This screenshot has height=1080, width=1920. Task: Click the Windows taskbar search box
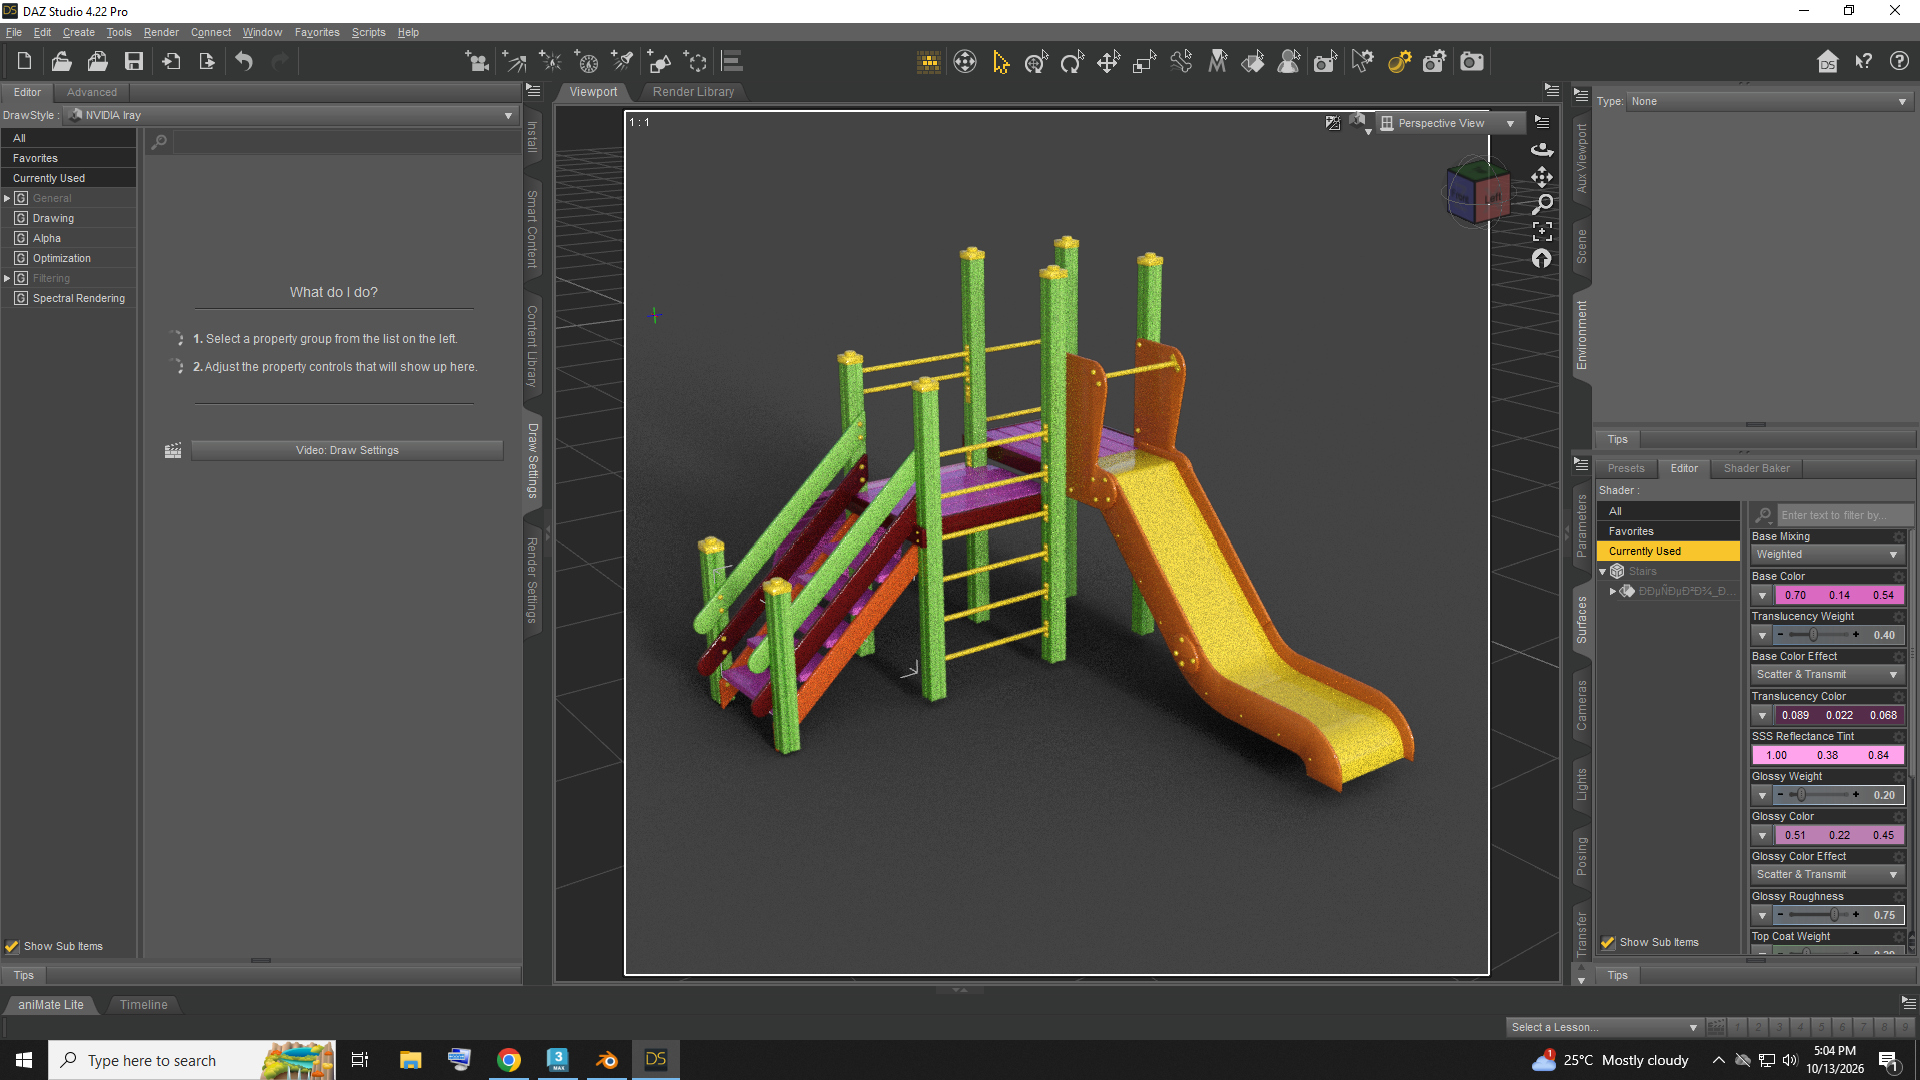tap(190, 1060)
